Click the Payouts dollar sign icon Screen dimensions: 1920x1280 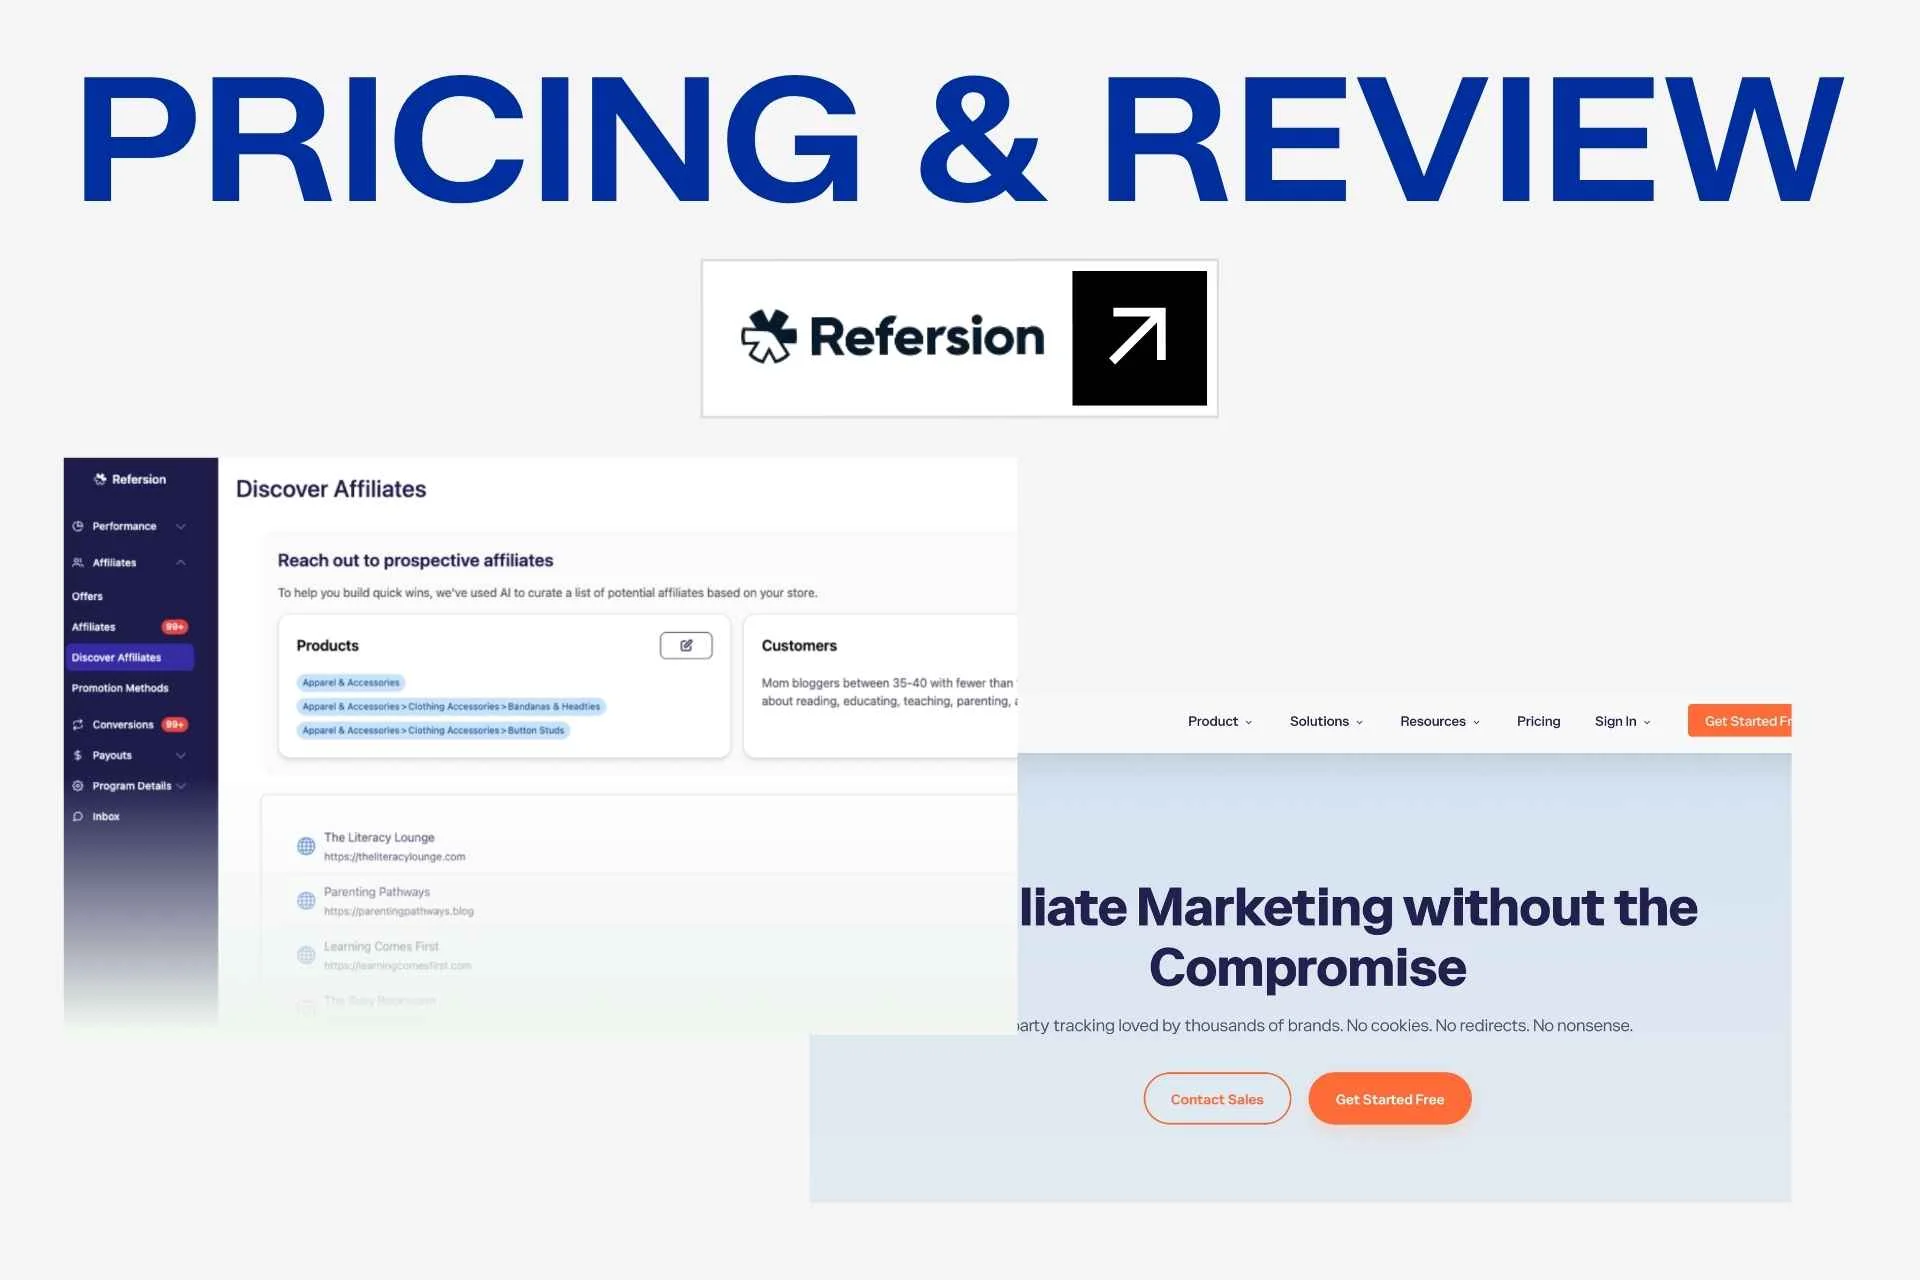tap(78, 755)
